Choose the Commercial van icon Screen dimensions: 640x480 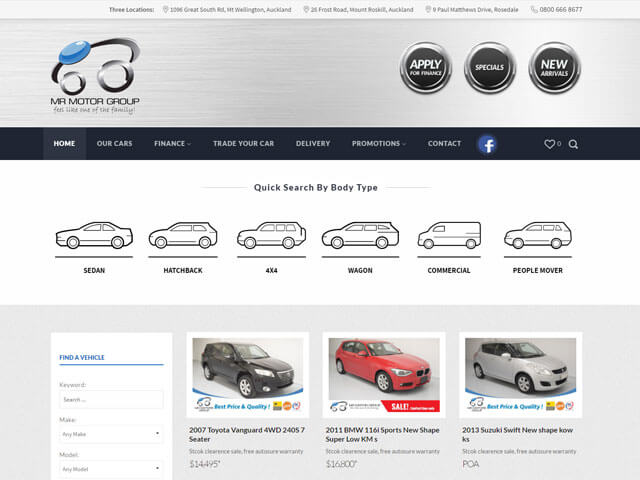coord(449,236)
